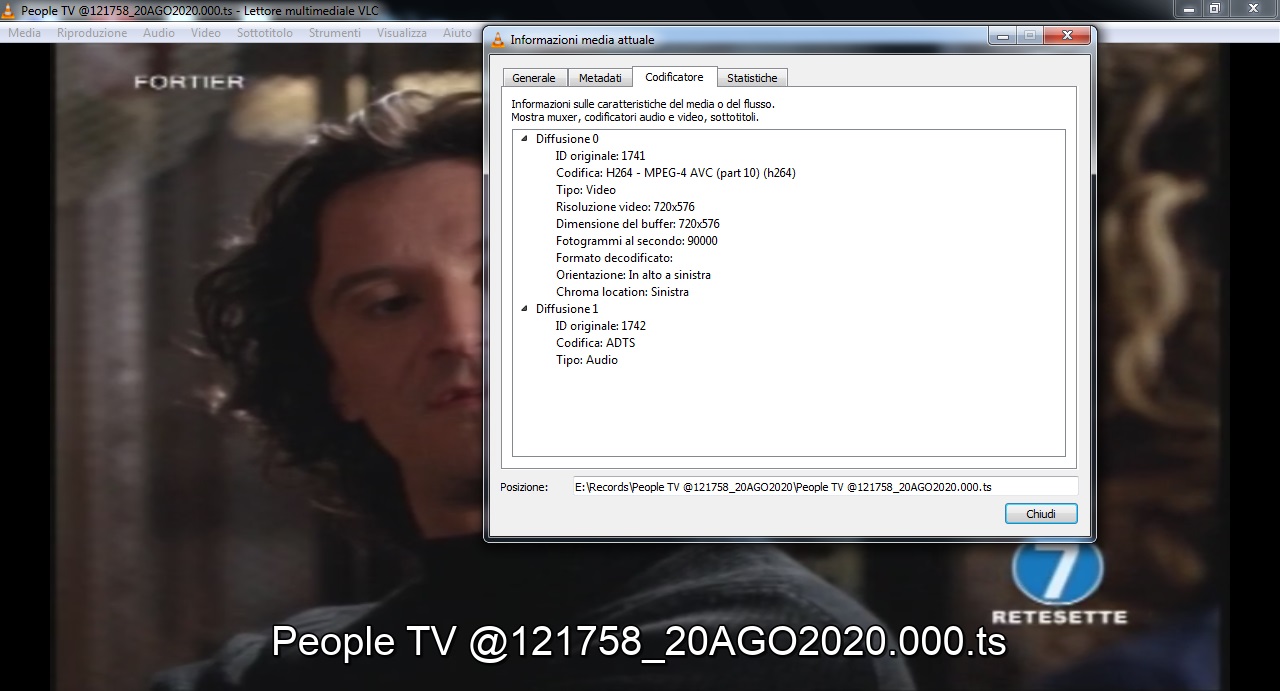The height and width of the screenshot is (691, 1280).
Task: Select row 'ID originale: 1741'
Action: (x=600, y=156)
